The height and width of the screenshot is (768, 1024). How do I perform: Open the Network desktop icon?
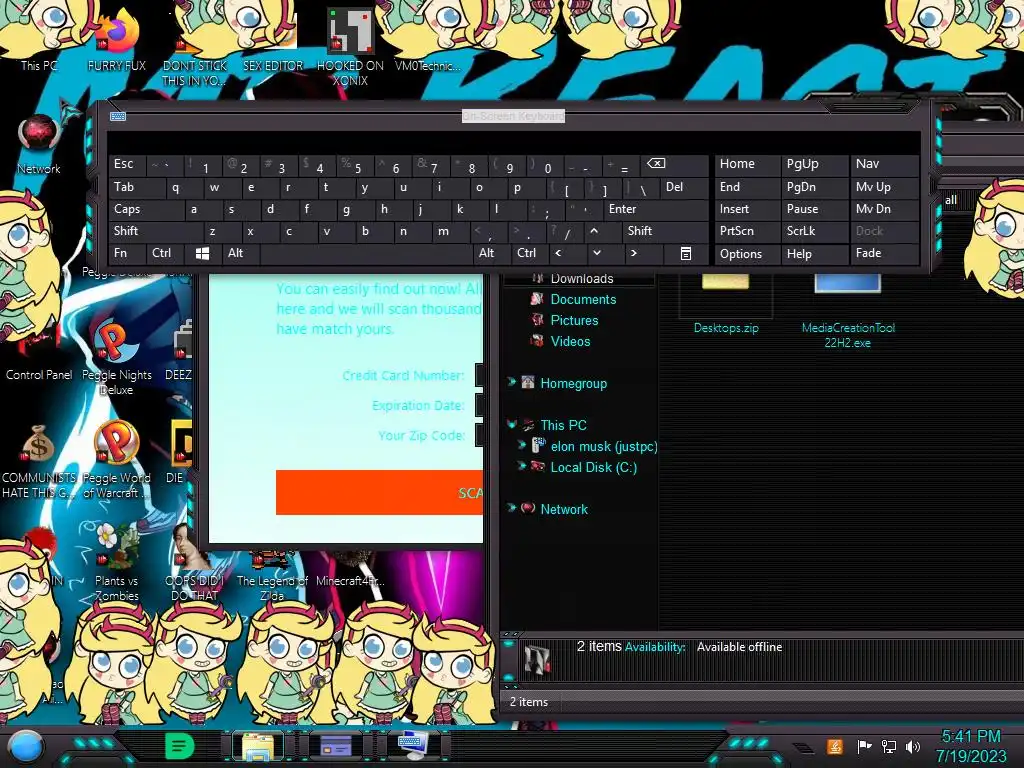pyautogui.click(x=39, y=145)
